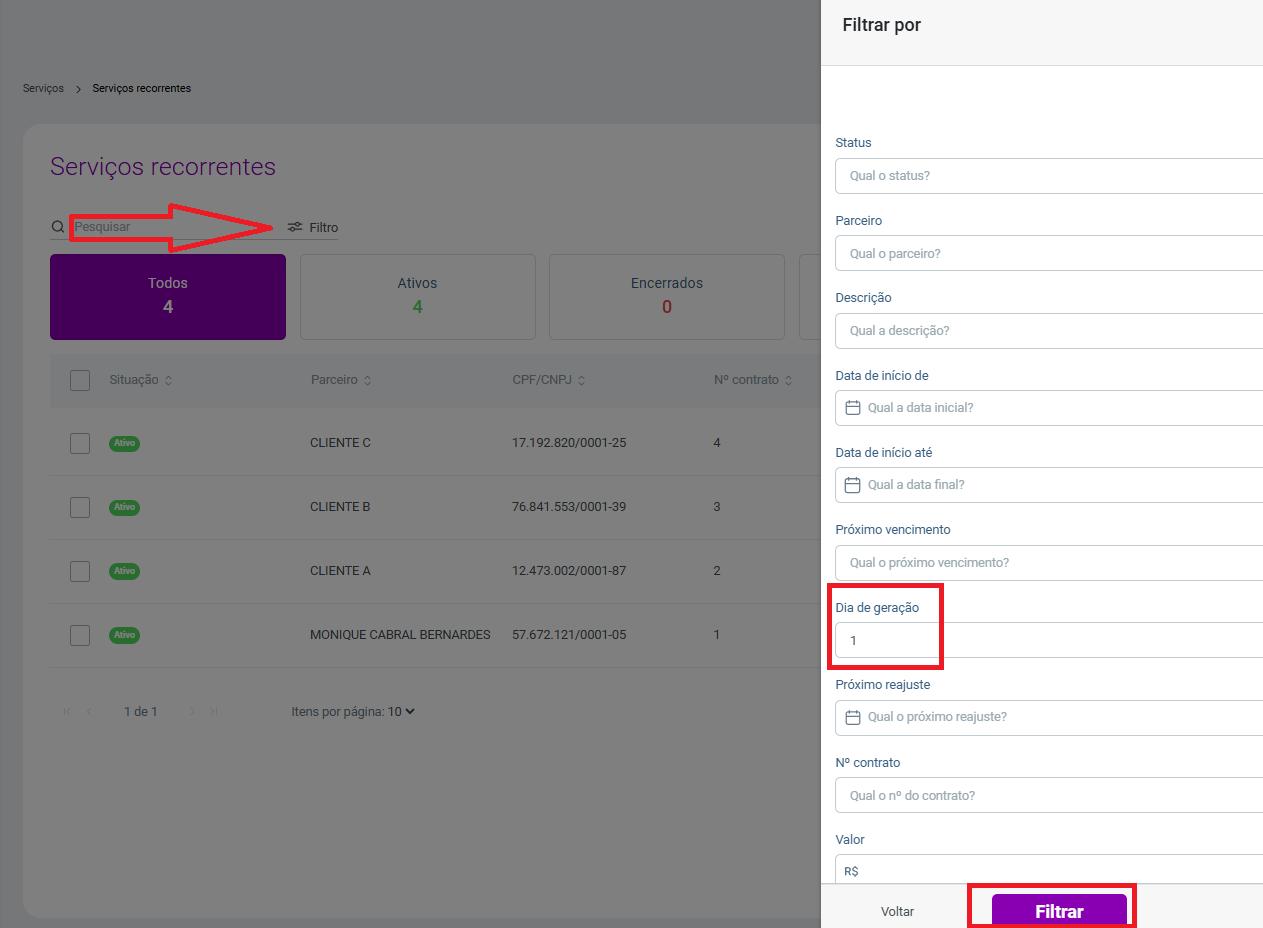Click CNPJ 76.841.553/0001-39 cell
Viewport: 1263px width, 928px height.
coord(569,507)
